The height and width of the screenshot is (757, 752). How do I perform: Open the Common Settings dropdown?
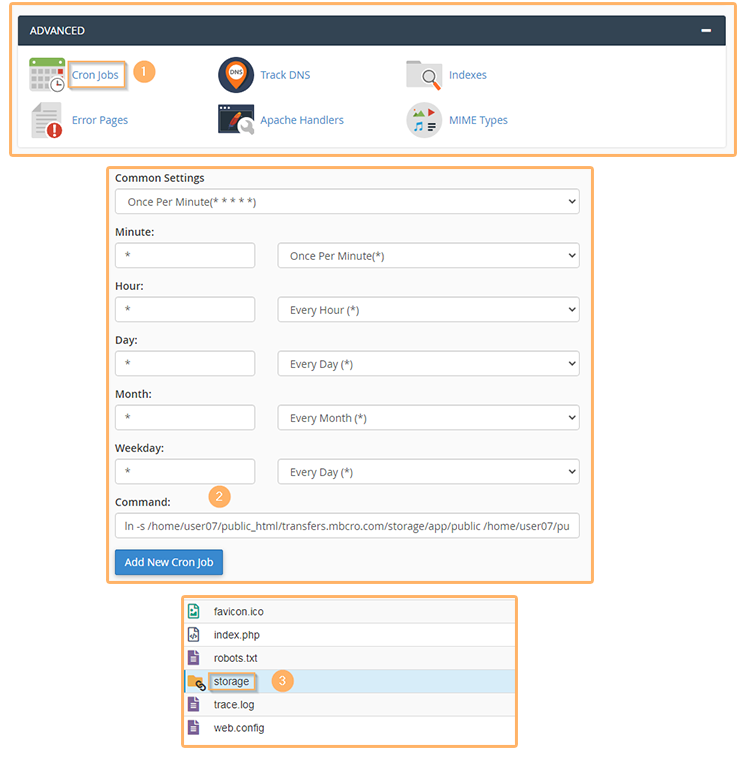(347, 202)
